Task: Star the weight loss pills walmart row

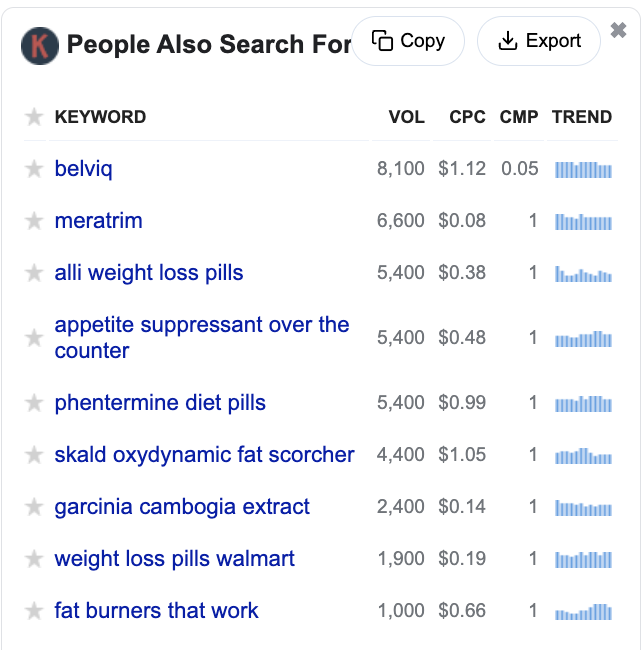Action: click(x=34, y=559)
